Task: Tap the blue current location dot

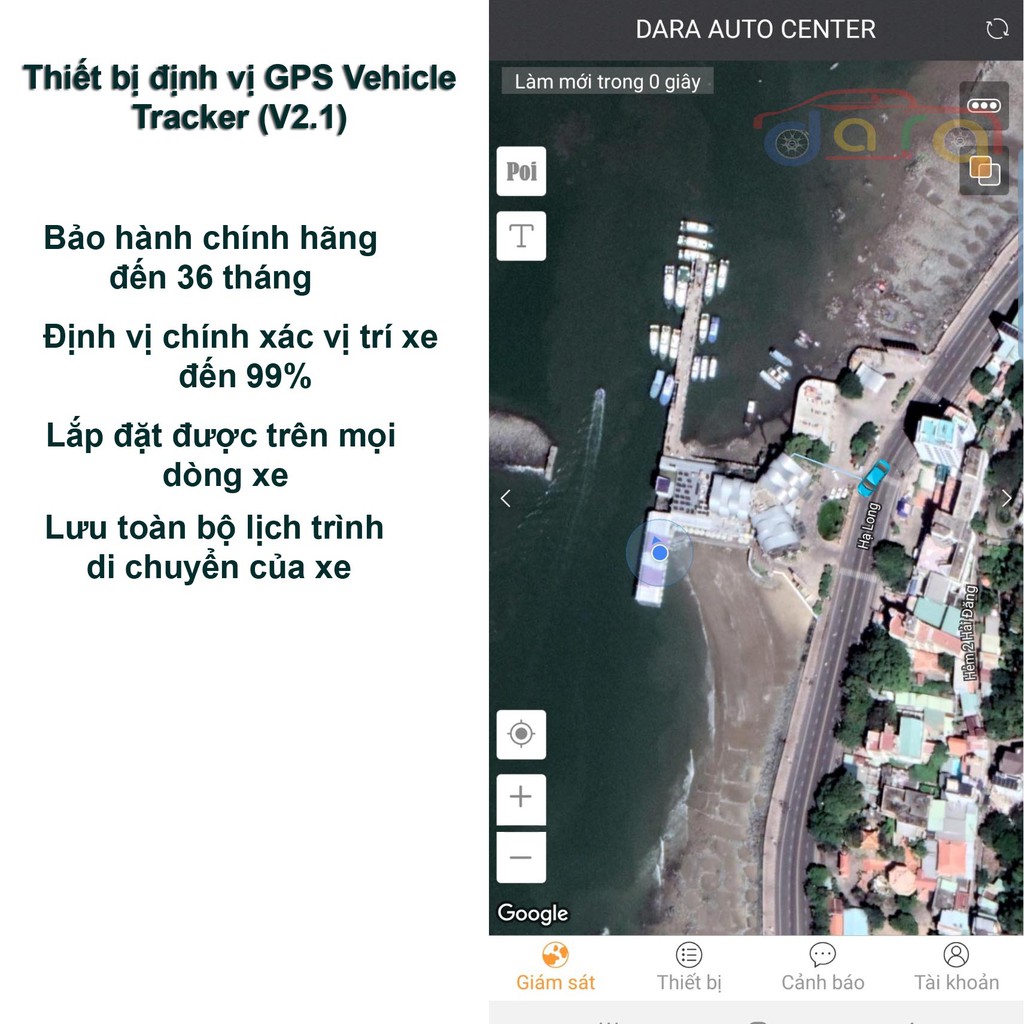Action: pyautogui.click(x=660, y=553)
